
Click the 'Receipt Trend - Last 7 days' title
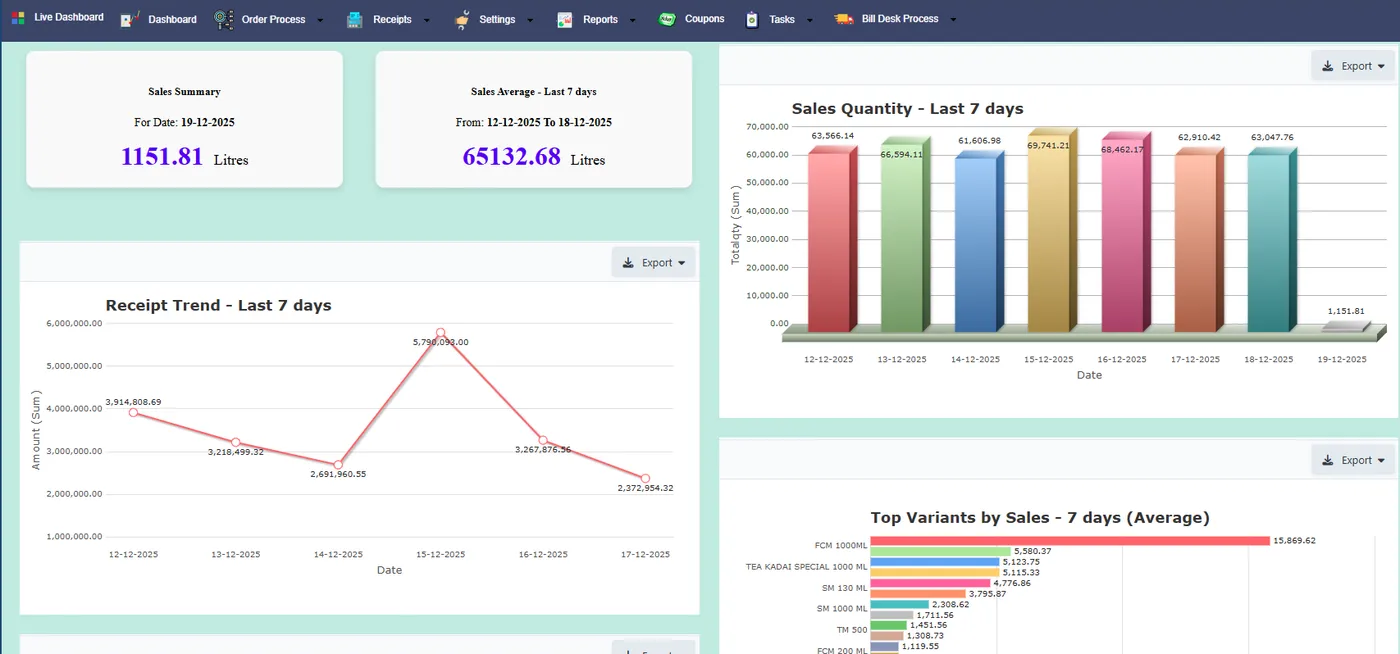pyautogui.click(x=218, y=305)
